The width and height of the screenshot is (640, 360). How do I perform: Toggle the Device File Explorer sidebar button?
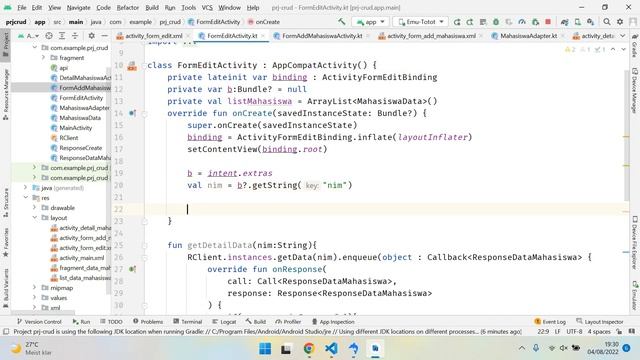(x=635, y=242)
